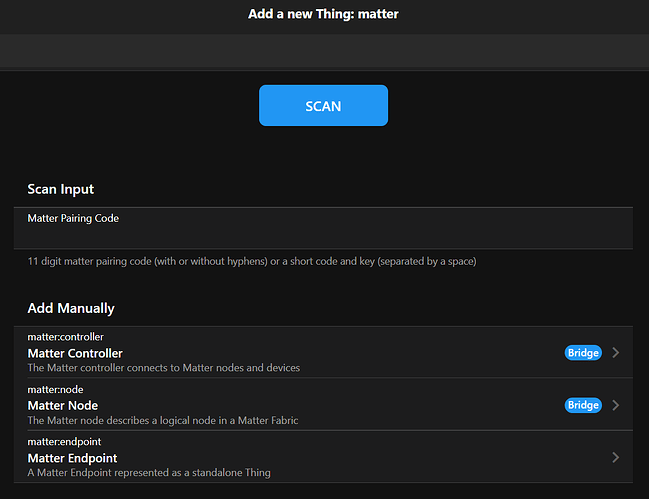Click the Add Manually section heading
This screenshot has height=499, width=649.
click(71, 308)
